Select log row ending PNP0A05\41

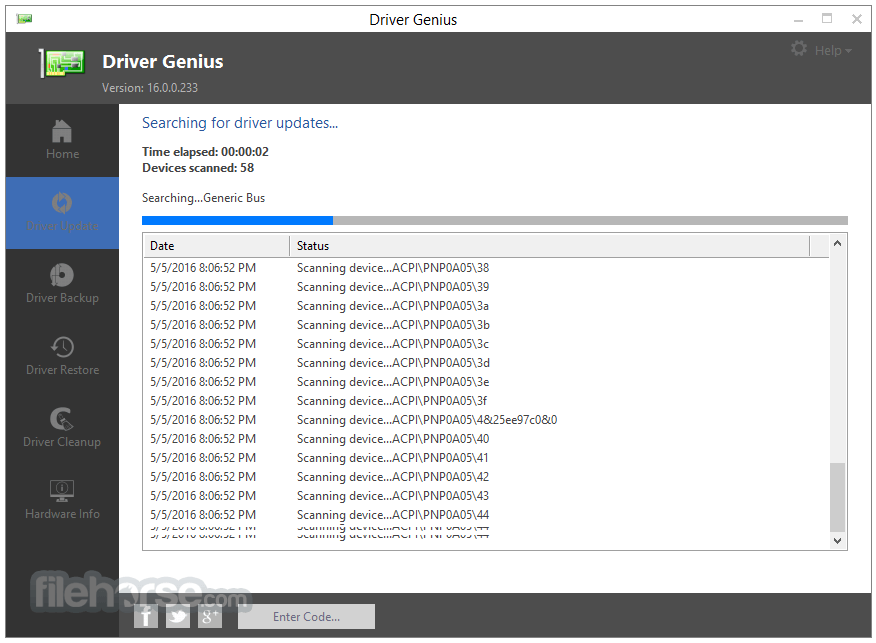point(486,458)
